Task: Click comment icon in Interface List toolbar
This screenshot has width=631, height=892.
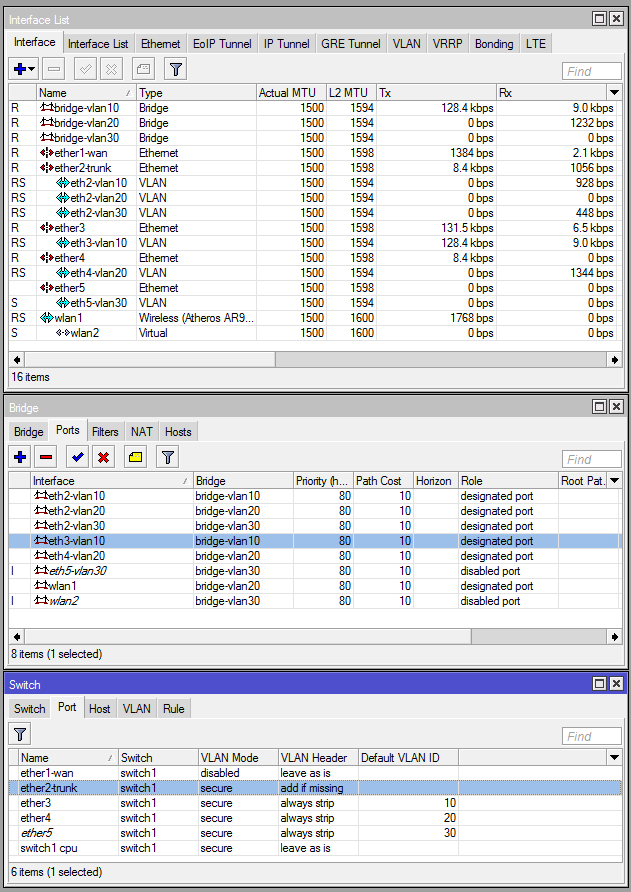Action: point(143,69)
